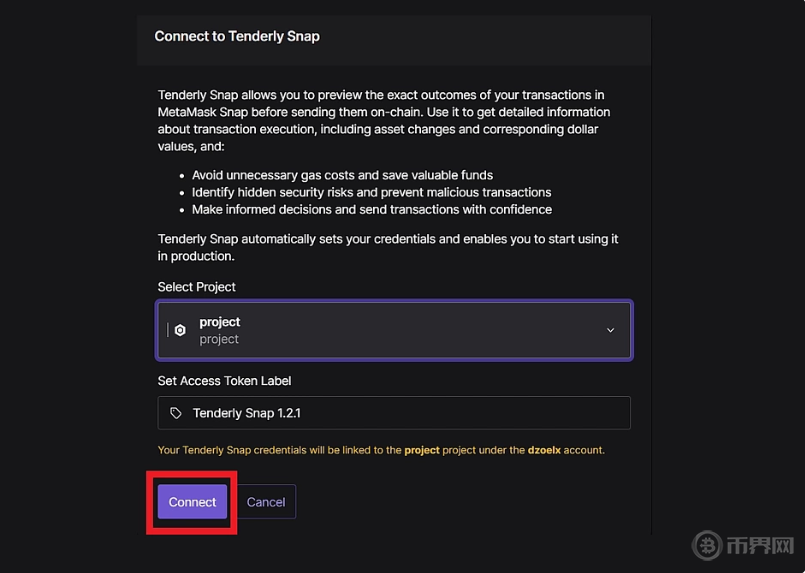This screenshot has width=805, height=573.
Task: Select the Make informed decisions bullet
Action: (371, 209)
